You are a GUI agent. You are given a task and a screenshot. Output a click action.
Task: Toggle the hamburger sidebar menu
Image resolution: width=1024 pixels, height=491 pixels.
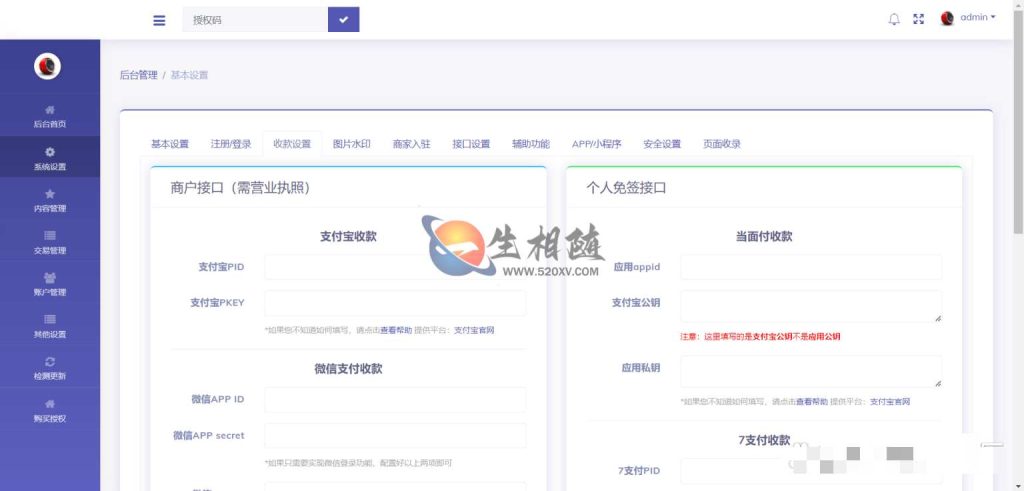[x=159, y=20]
